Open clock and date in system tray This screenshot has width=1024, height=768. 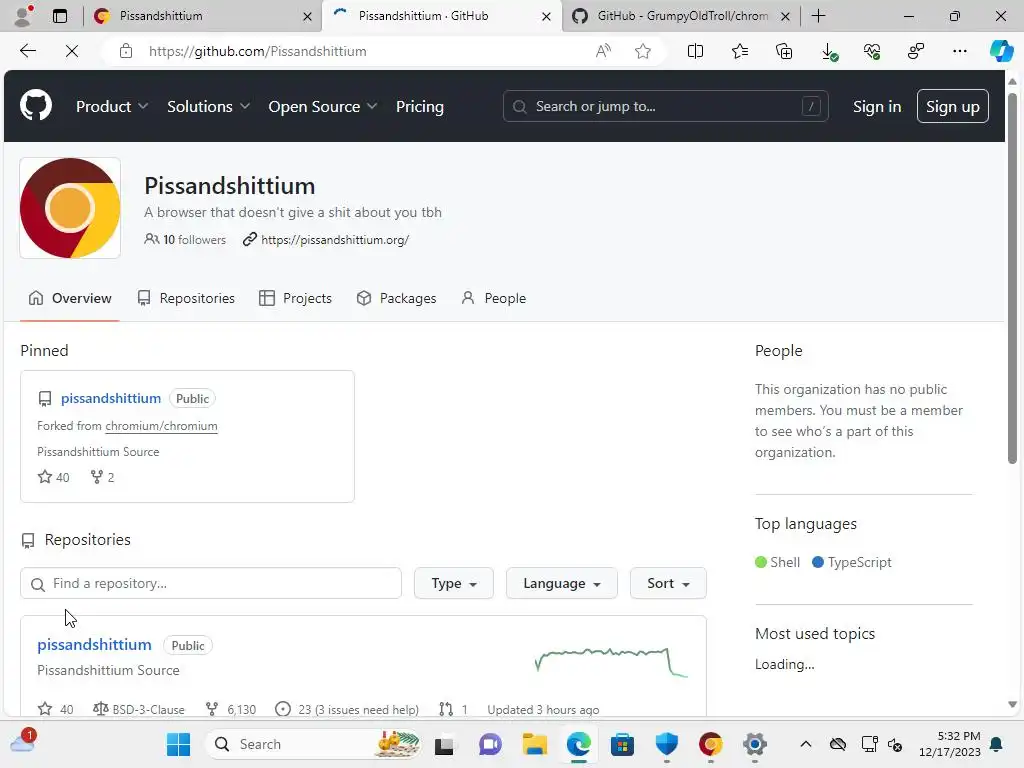pyautogui.click(x=950, y=744)
